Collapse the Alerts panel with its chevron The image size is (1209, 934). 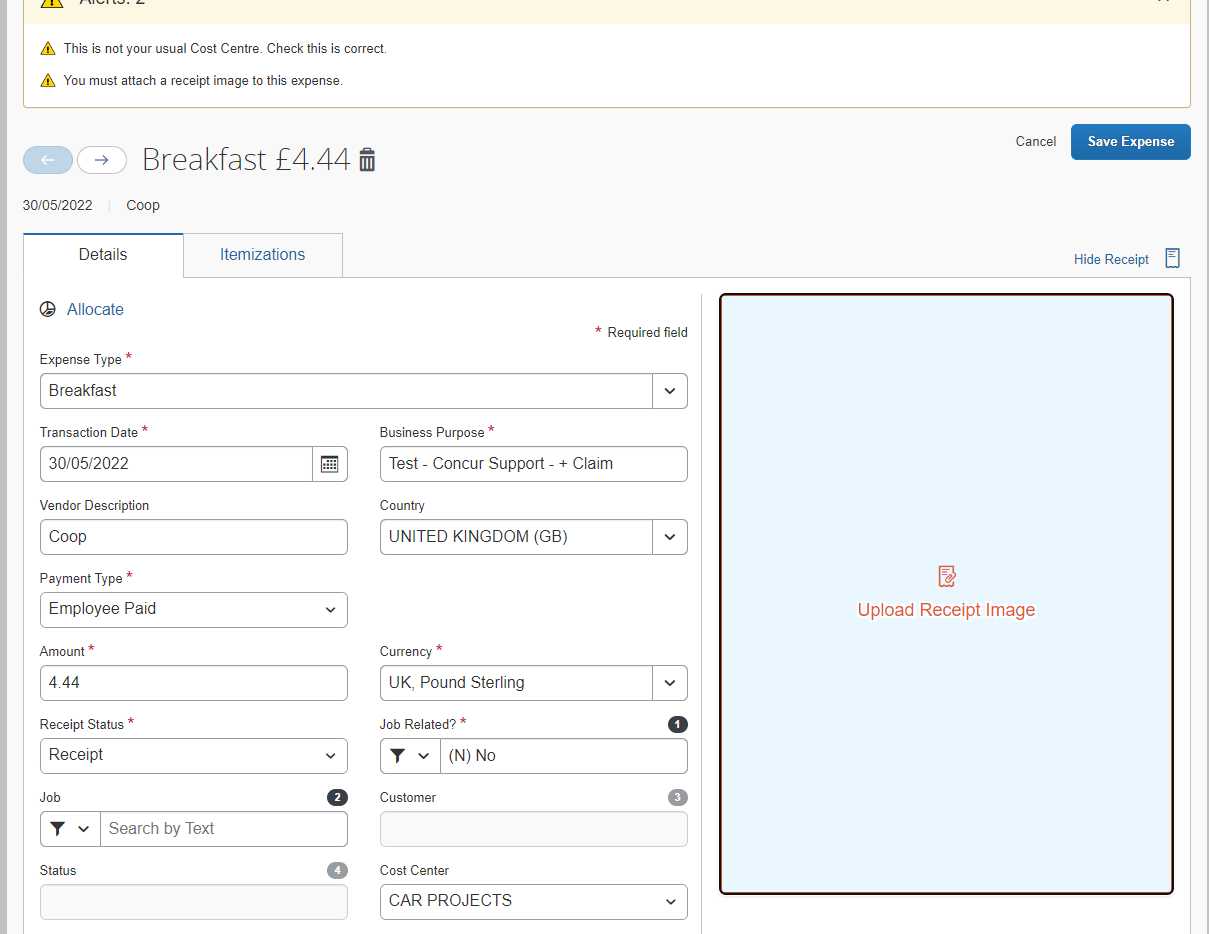coord(1163,3)
